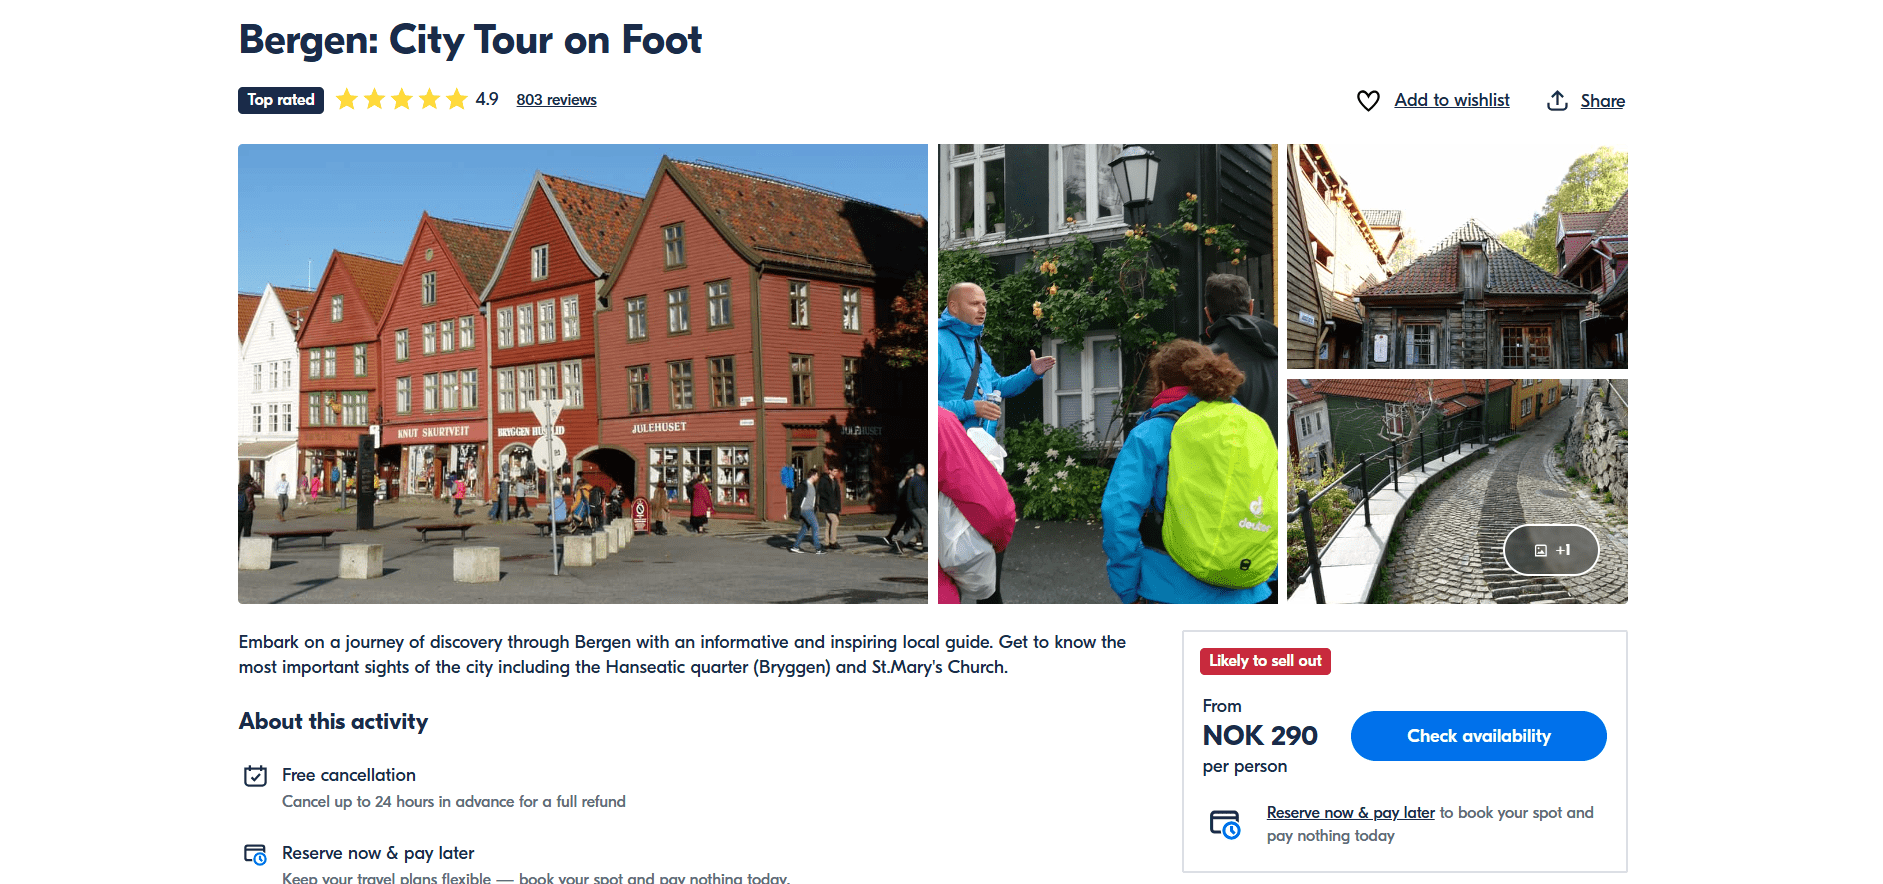Click the heart wishlist icon

[x=1368, y=101]
